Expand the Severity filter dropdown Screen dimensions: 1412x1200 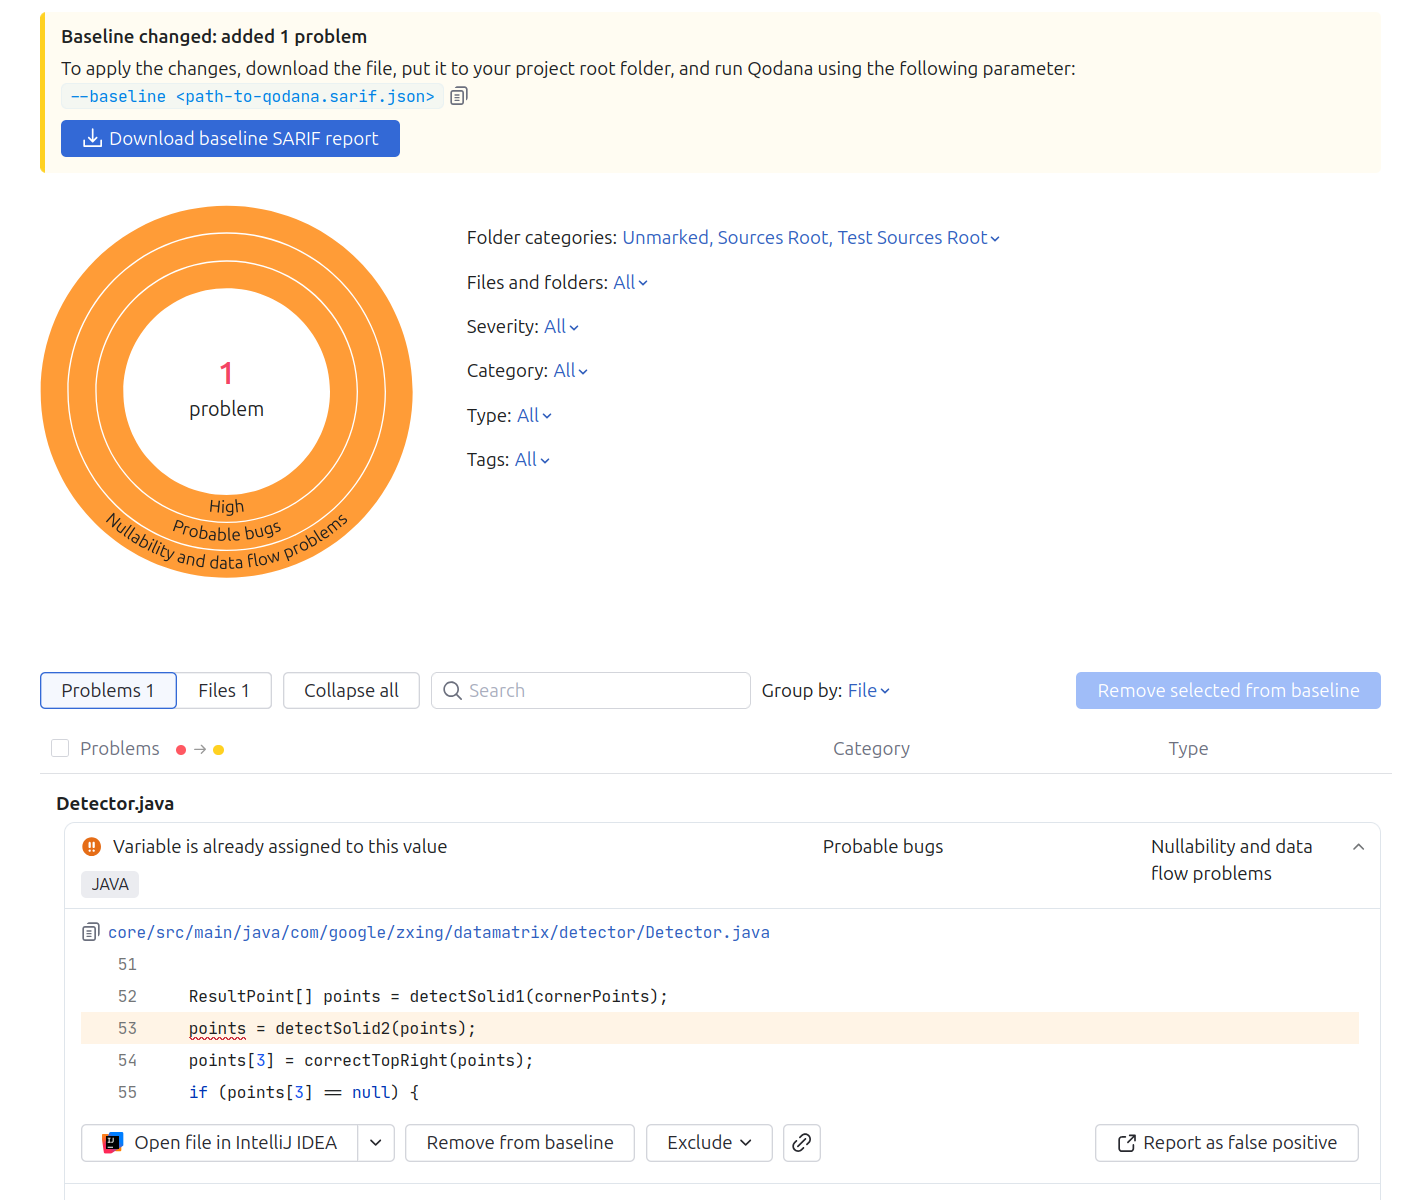(x=561, y=327)
